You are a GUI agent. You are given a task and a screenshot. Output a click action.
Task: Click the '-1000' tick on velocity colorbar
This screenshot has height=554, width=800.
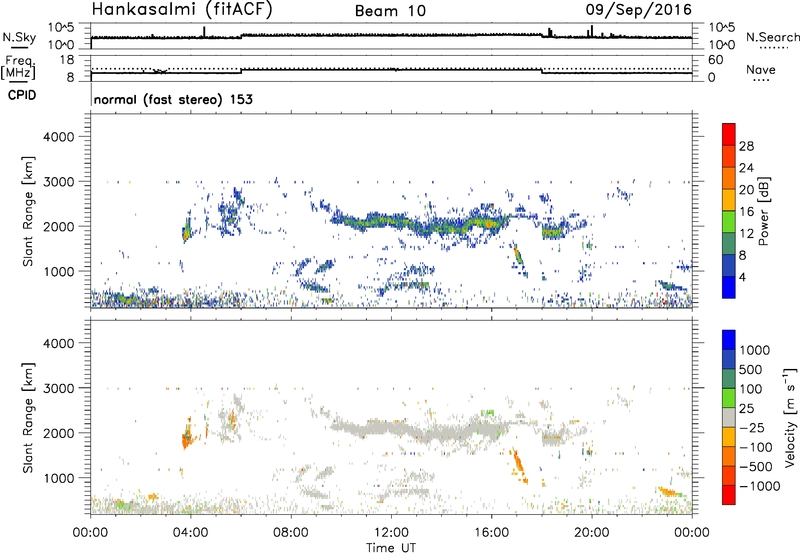tap(760, 486)
